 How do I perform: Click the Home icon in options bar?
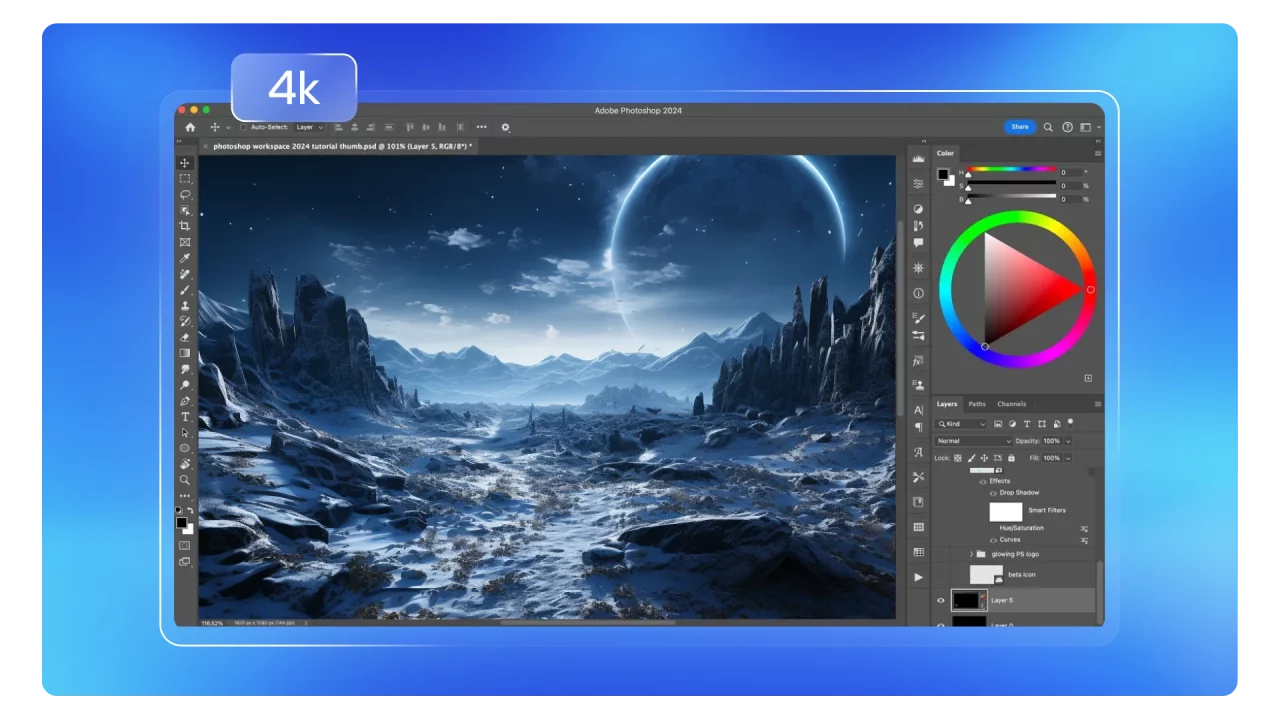click(190, 127)
